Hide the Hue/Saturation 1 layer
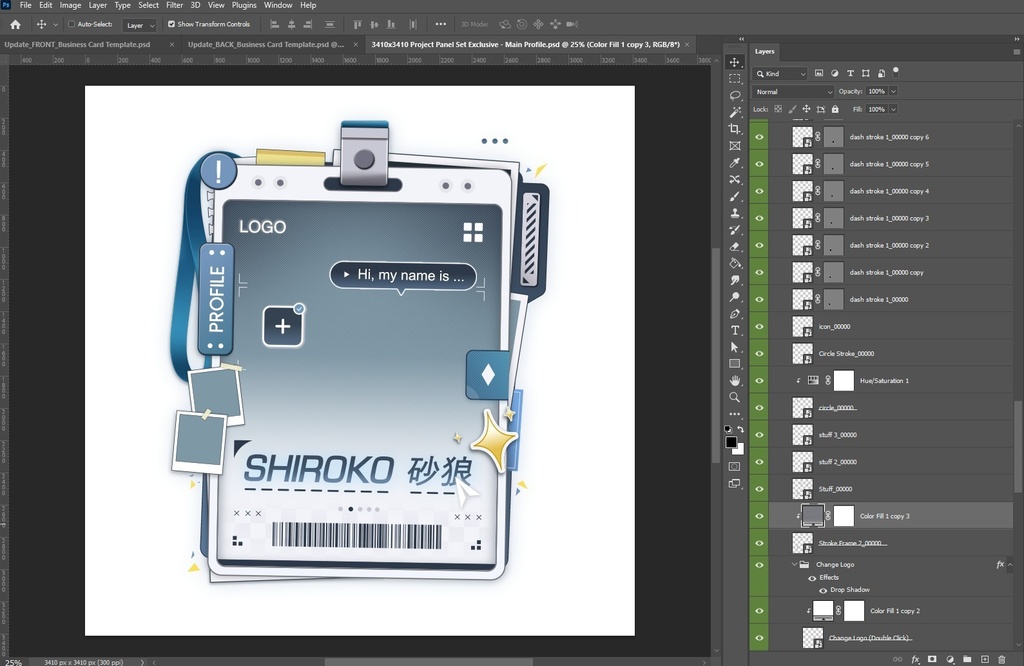This screenshot has height=666, width=1024. 759,381
